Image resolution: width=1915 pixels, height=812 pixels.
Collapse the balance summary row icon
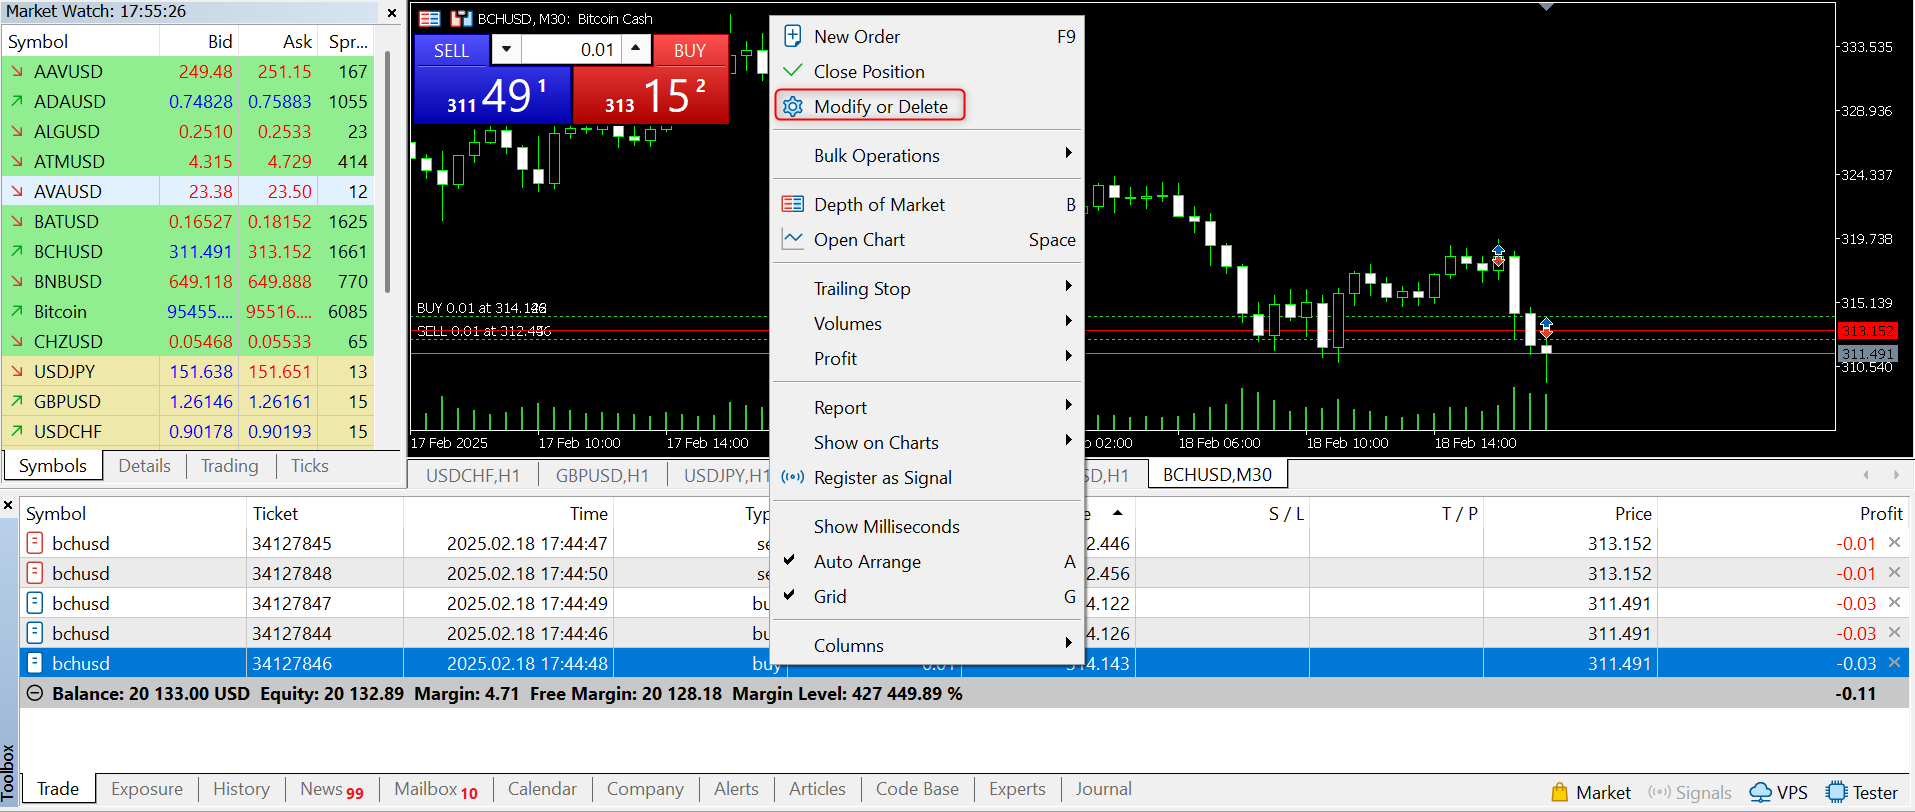point(35,693)
